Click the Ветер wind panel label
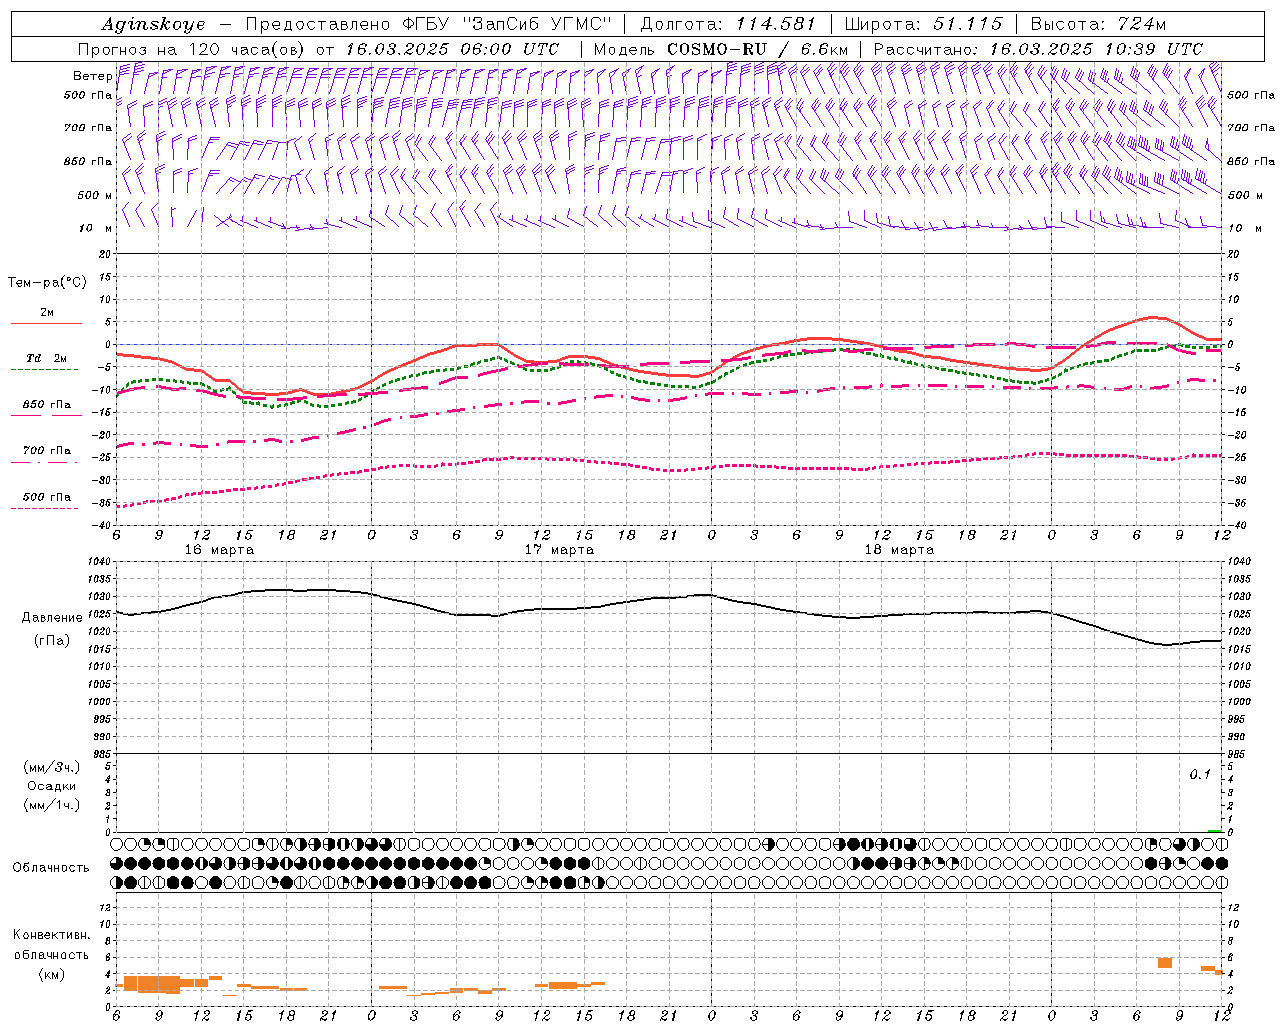 click(x=92, y=76)
